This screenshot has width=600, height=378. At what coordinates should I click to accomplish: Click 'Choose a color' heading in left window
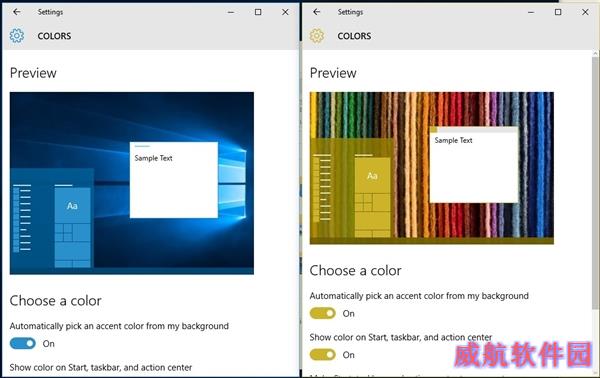pyautogui.click(x=55, y=301)
